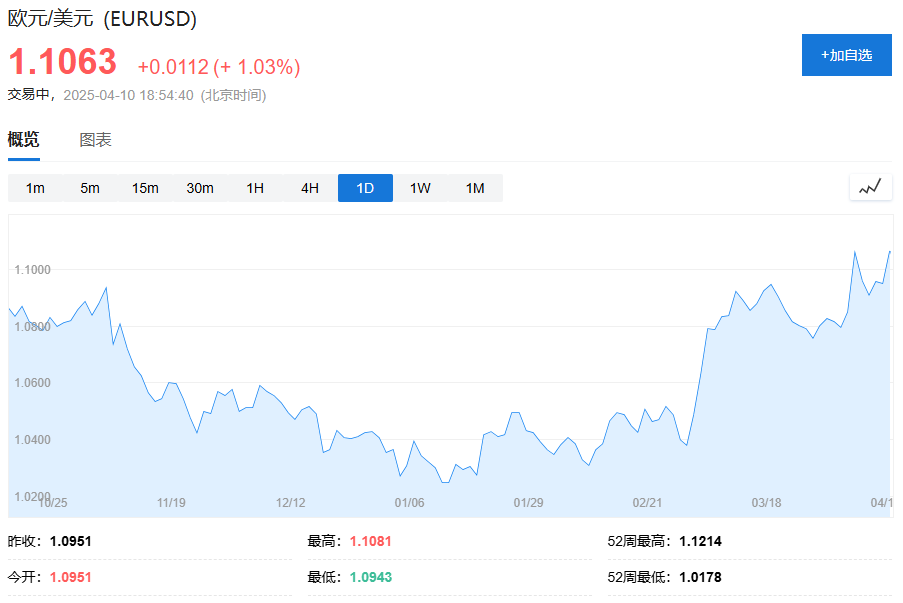Click the line chart type icon
The height and width of the screenshot is (603, 903).
point(870,187)
